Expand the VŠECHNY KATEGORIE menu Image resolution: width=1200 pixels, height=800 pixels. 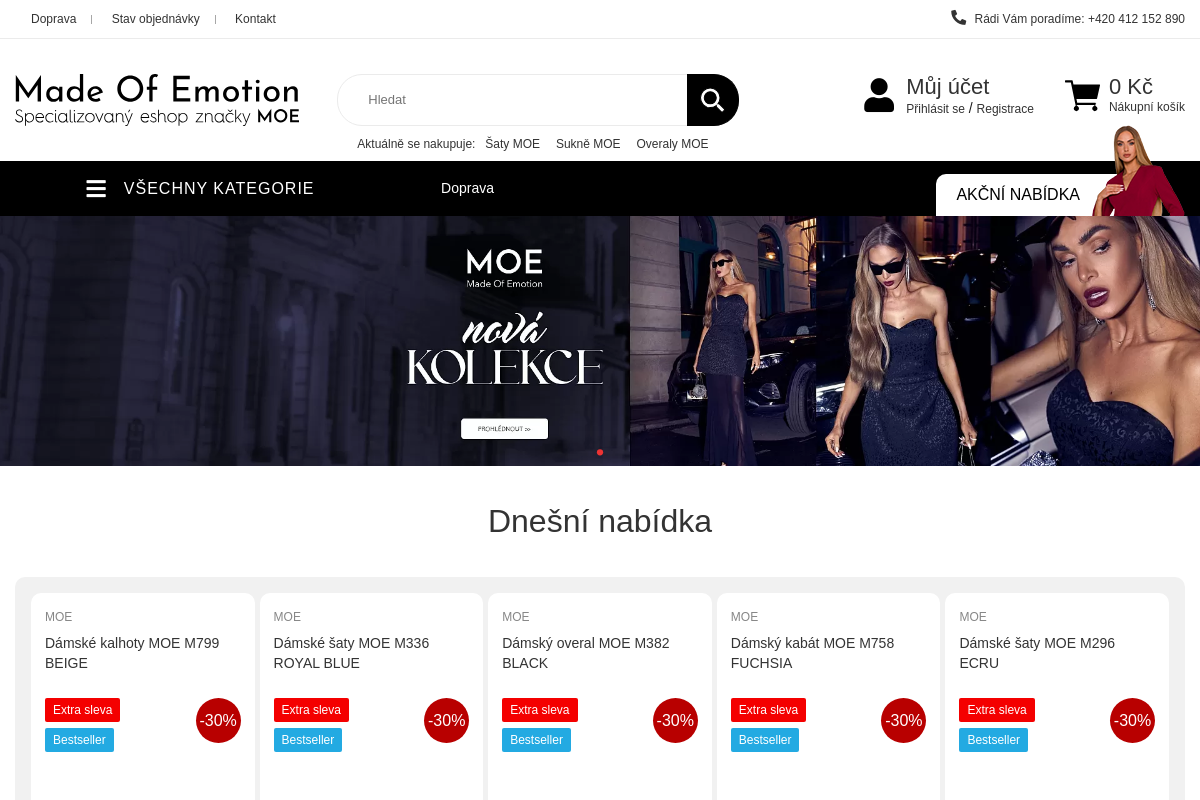219,188
